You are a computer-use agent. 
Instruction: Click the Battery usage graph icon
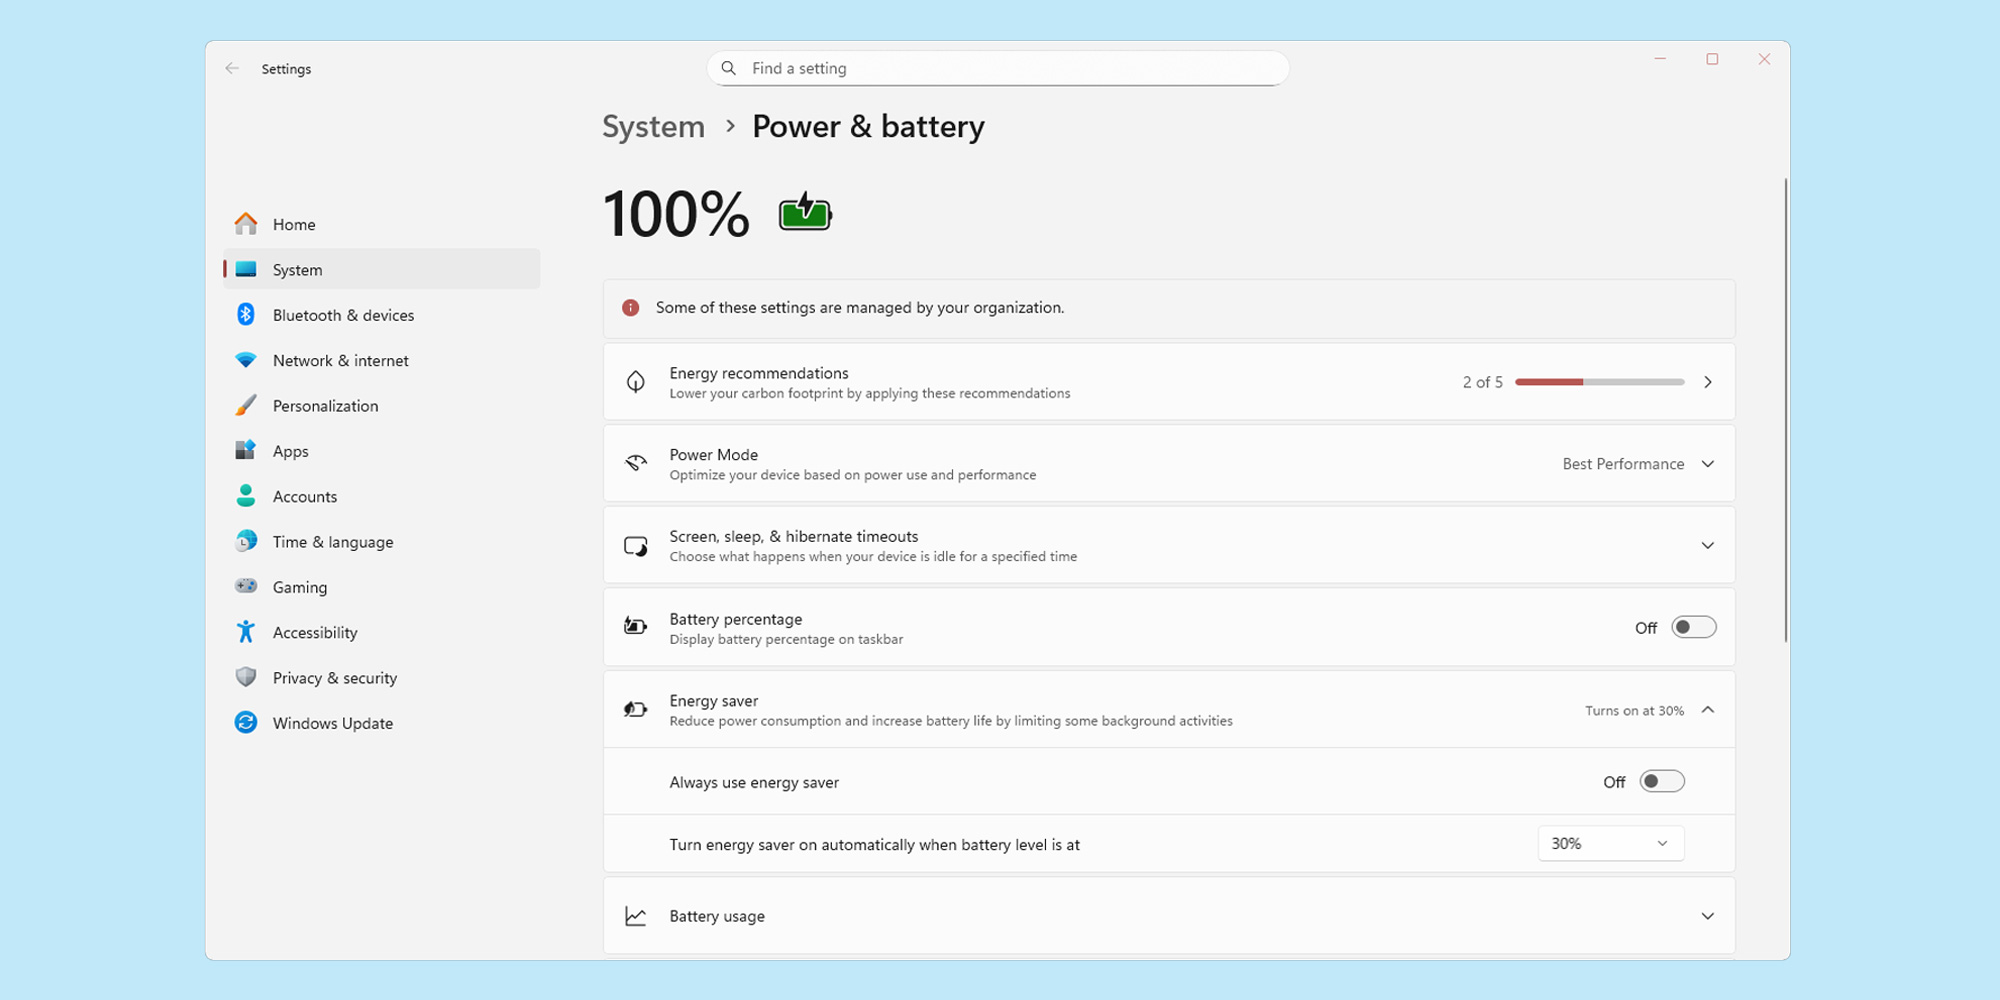coord(636,915)
